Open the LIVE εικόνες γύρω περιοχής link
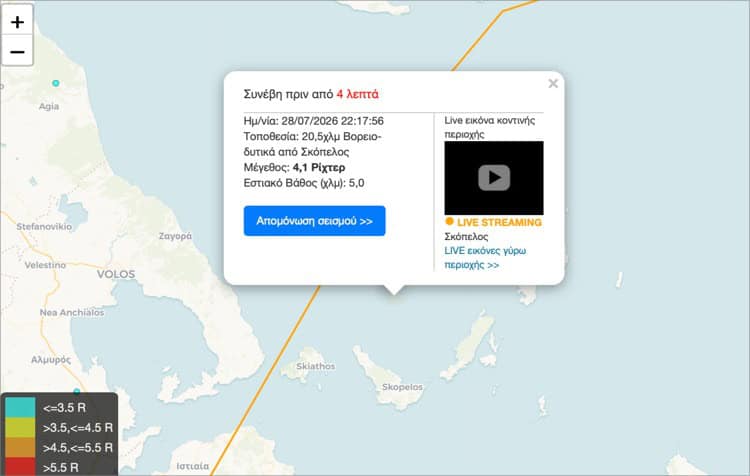 click(485, 257)
